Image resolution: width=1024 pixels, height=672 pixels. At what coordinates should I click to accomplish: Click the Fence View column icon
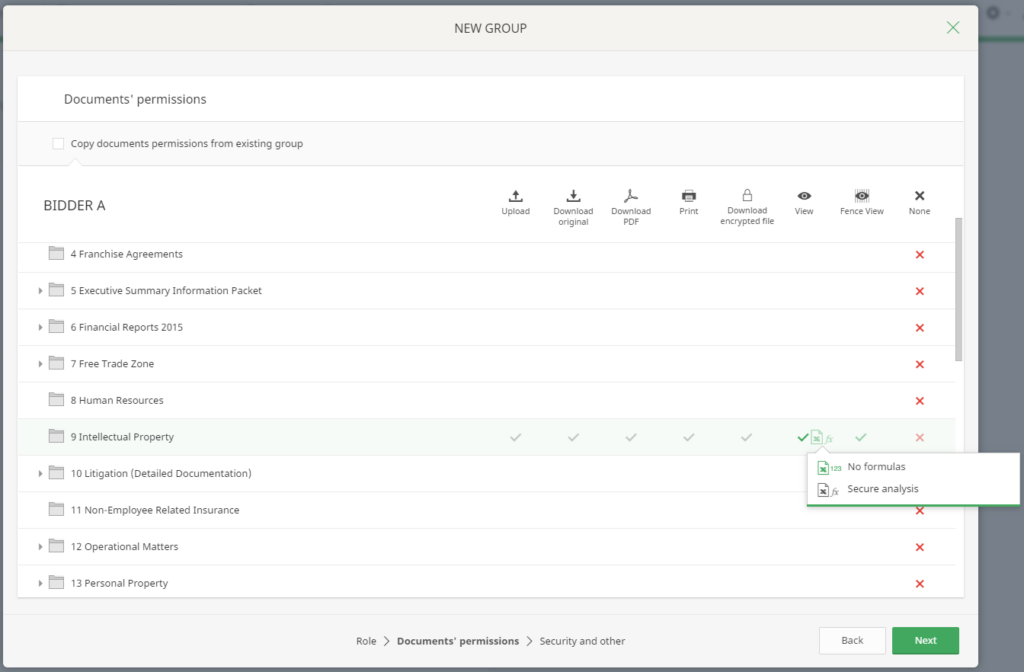(x=861, y=196)
